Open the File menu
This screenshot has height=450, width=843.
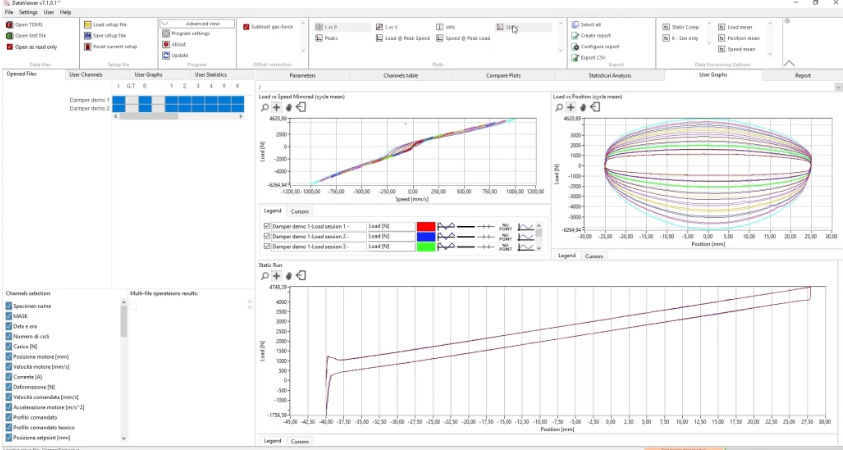pyautogui.click(x=8, y=12)
